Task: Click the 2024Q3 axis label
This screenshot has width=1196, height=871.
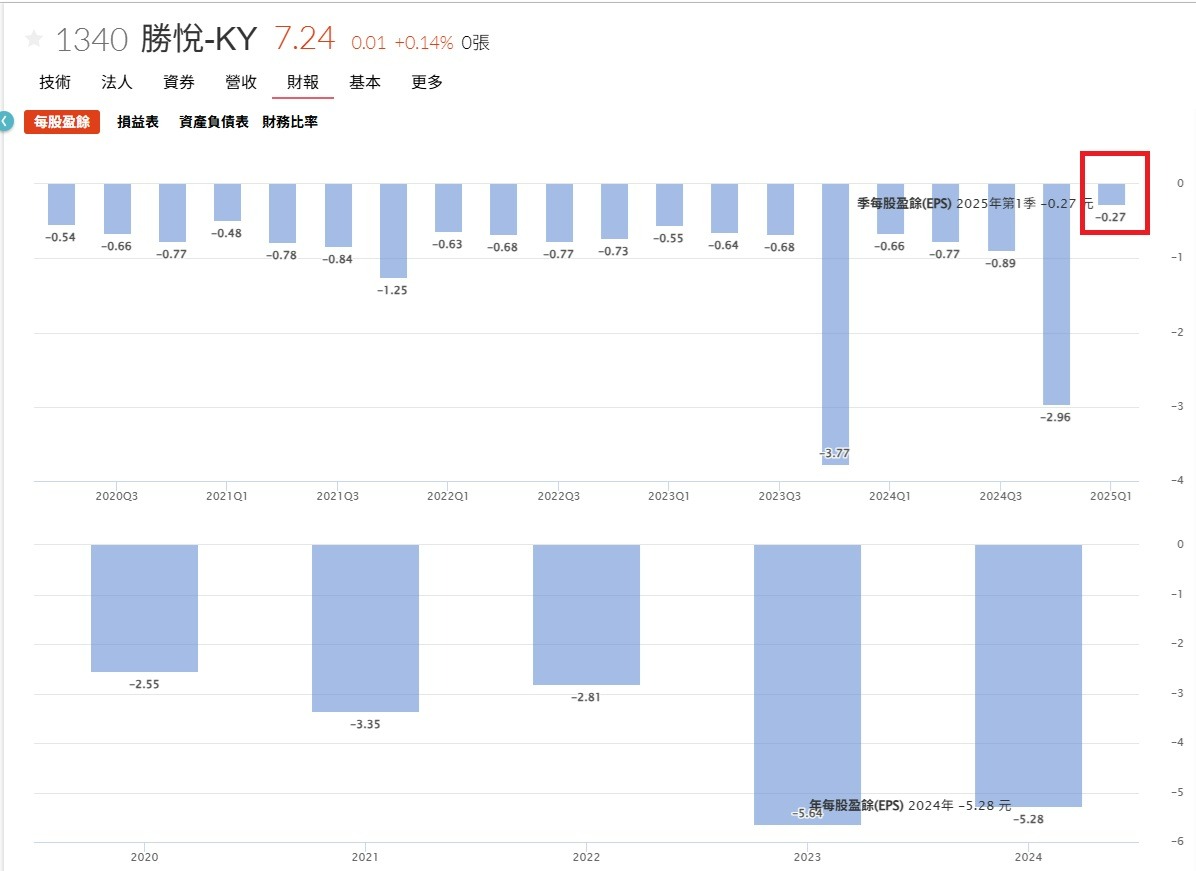Action: tap(1001, 496)
